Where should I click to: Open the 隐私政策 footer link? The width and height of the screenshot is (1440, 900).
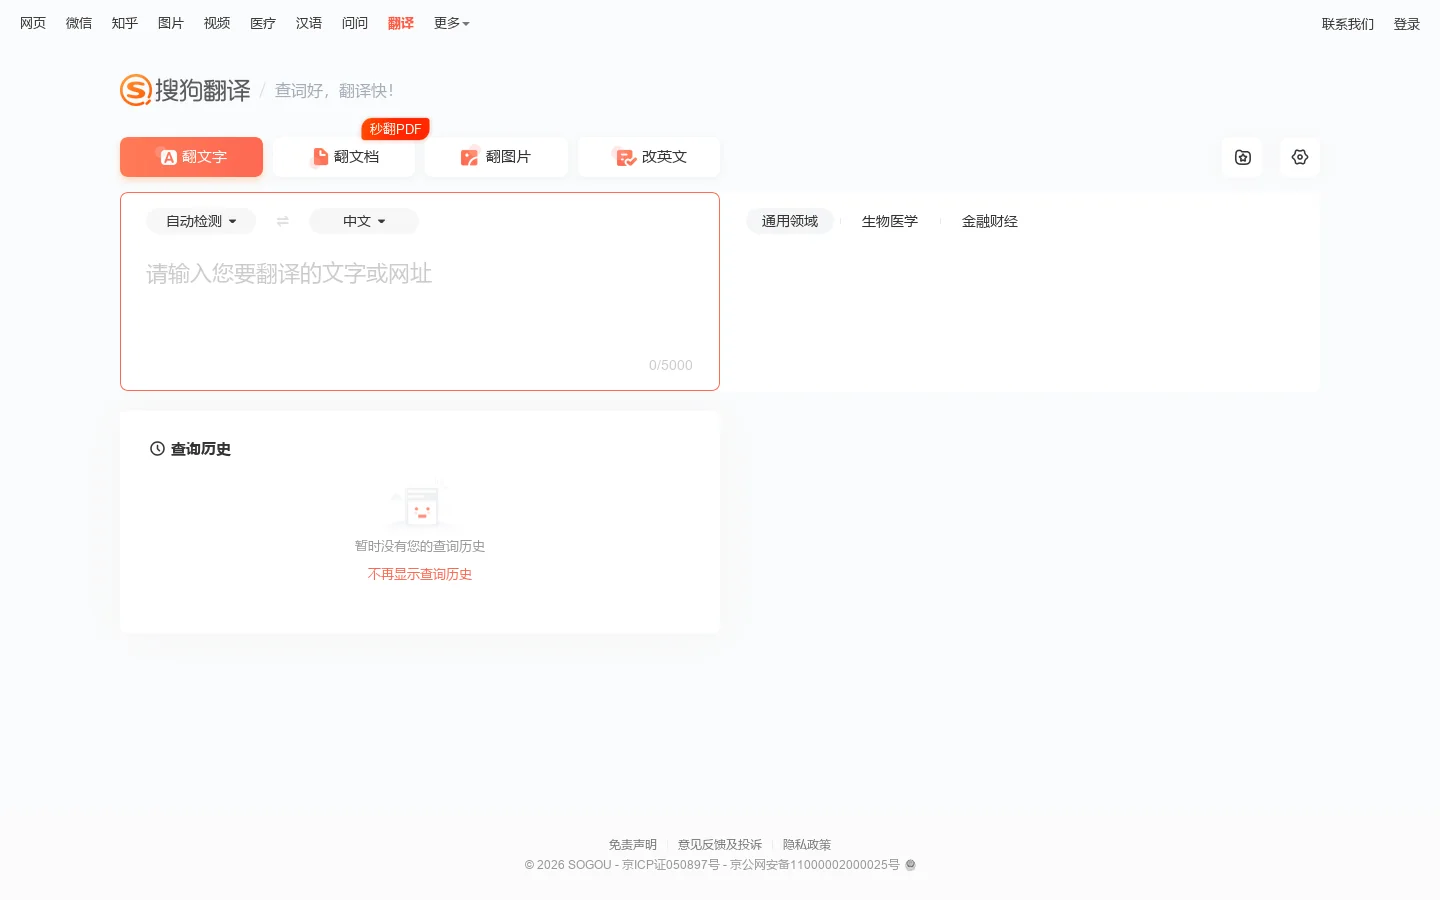pyautogui.click(x=807, y=845)
